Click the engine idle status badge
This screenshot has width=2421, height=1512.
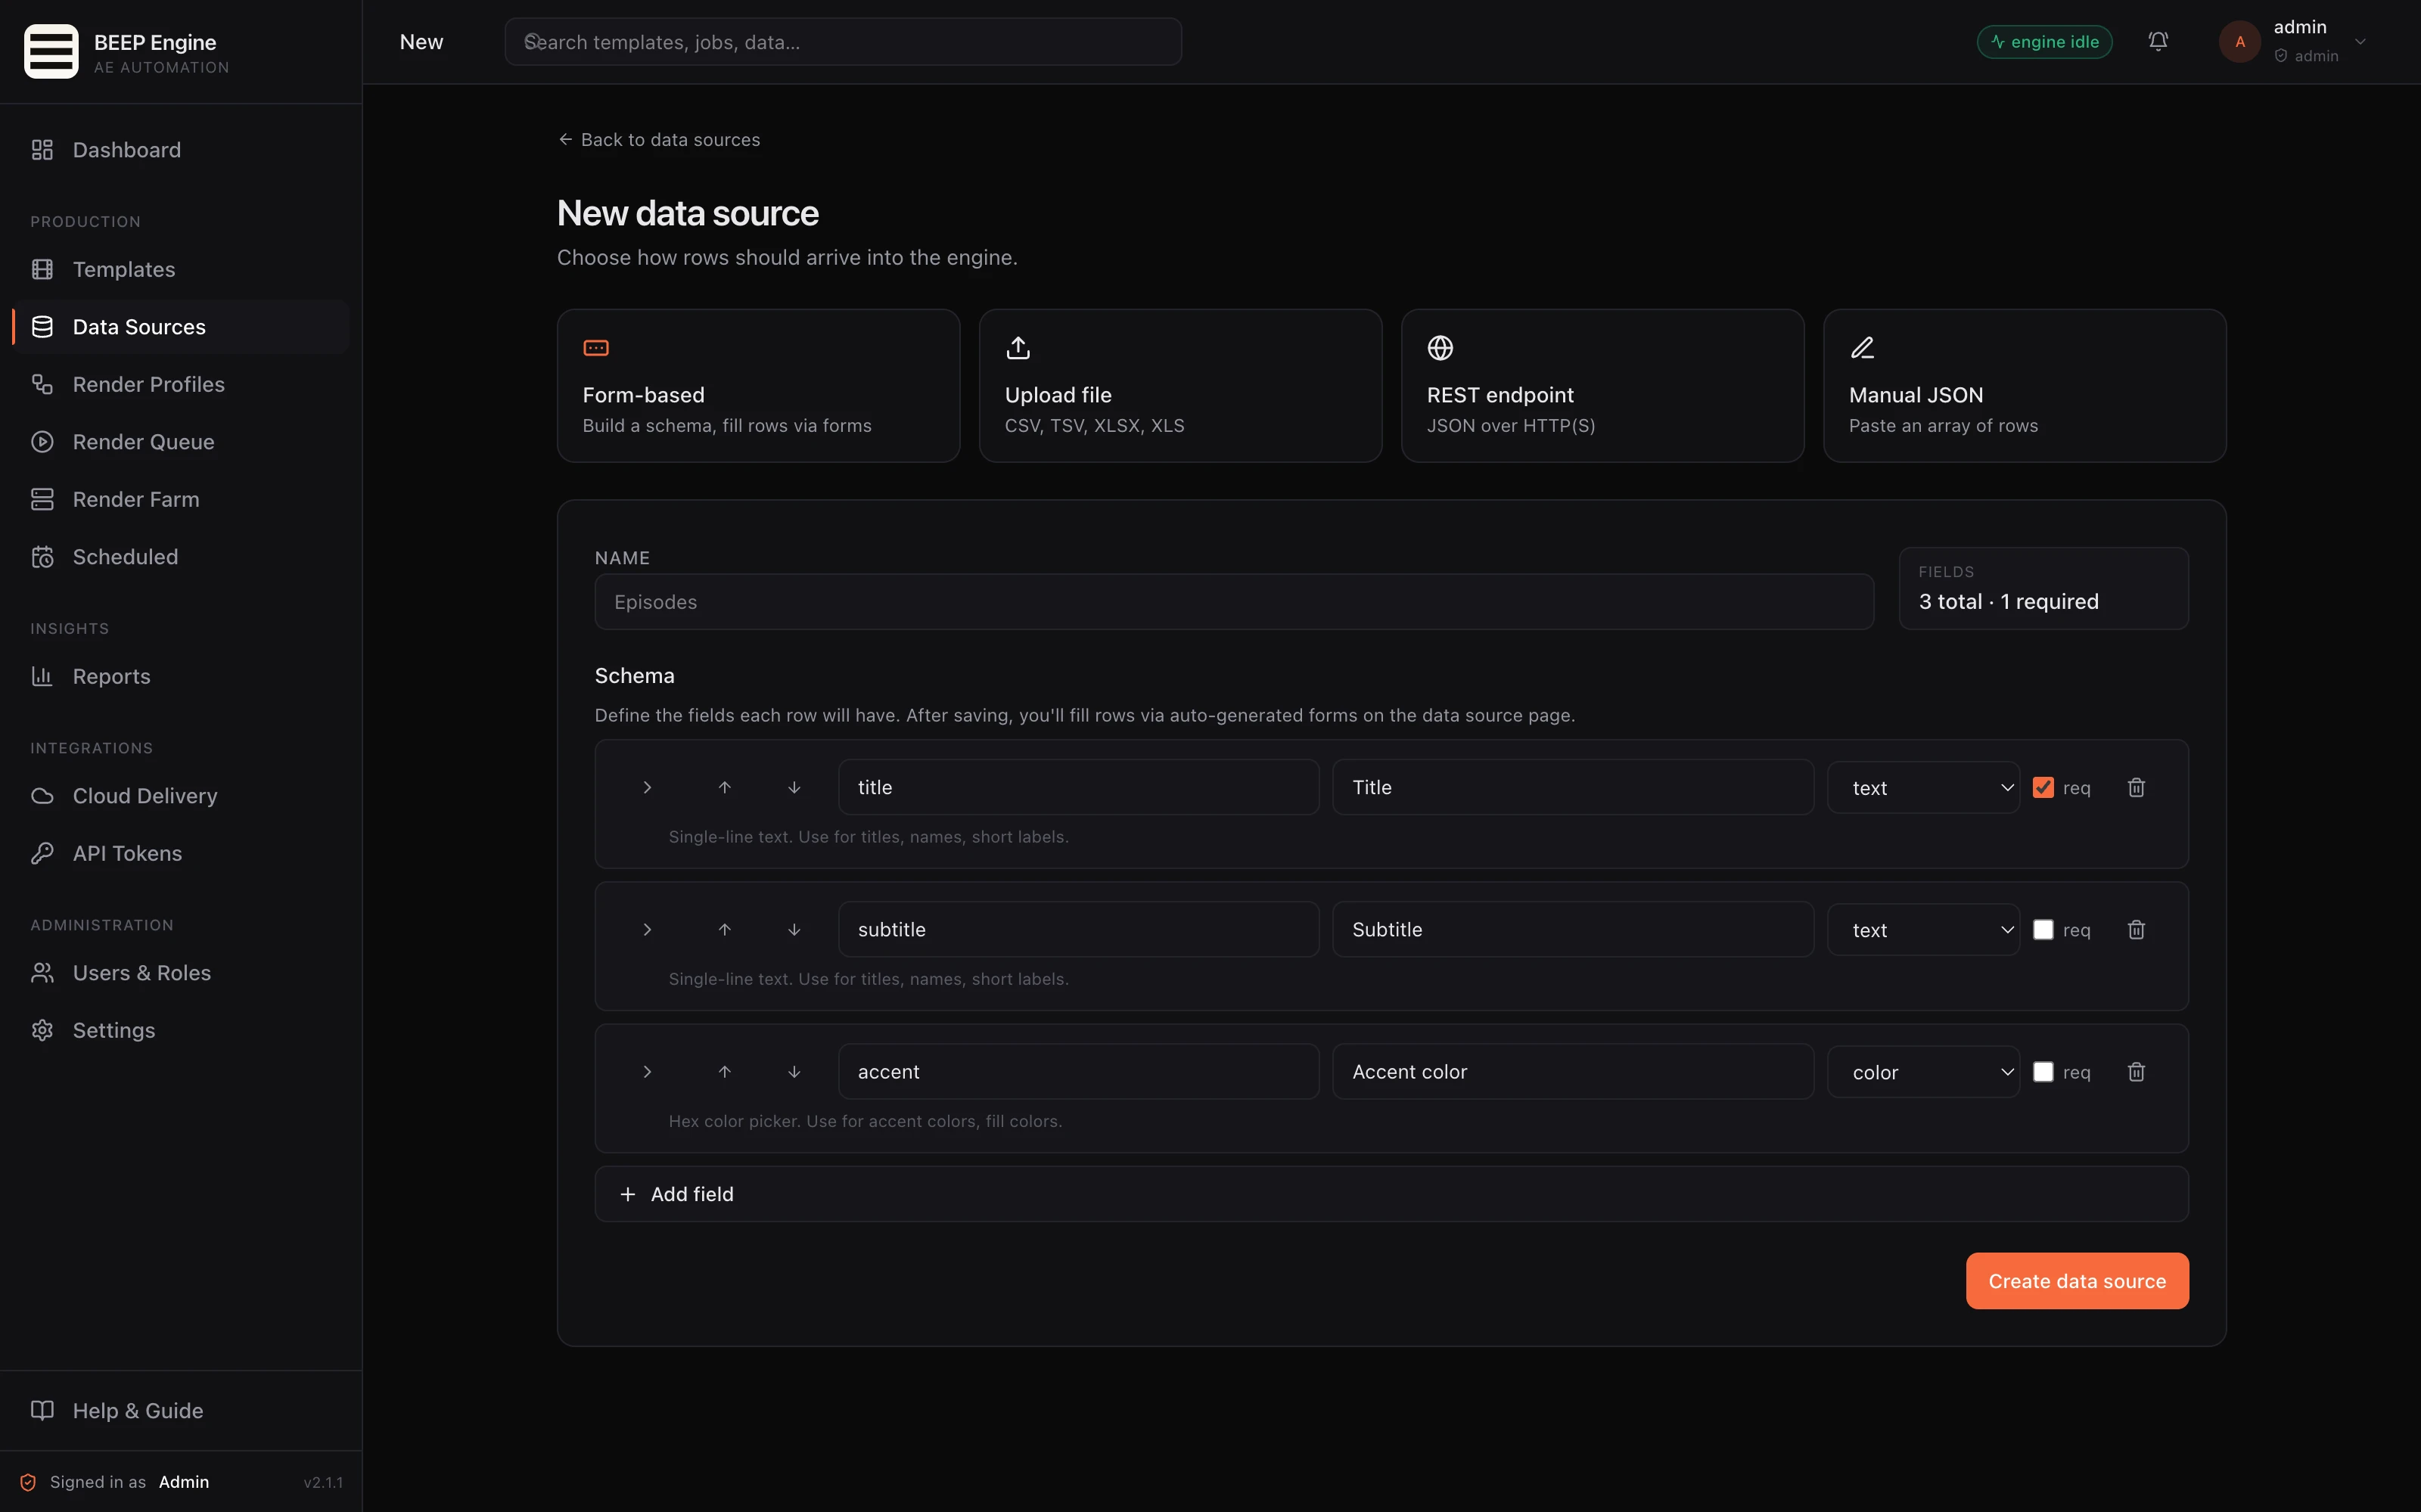[2044, 42]
